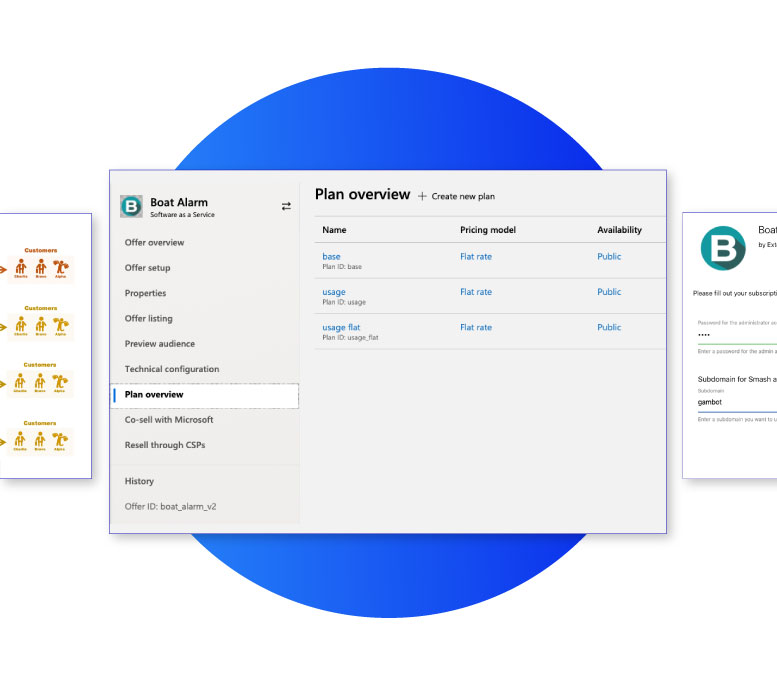Image resolution: width=777 pixels, height=685 pixels.
Task: Open the base plan link
Action: [x=332, y=256]
